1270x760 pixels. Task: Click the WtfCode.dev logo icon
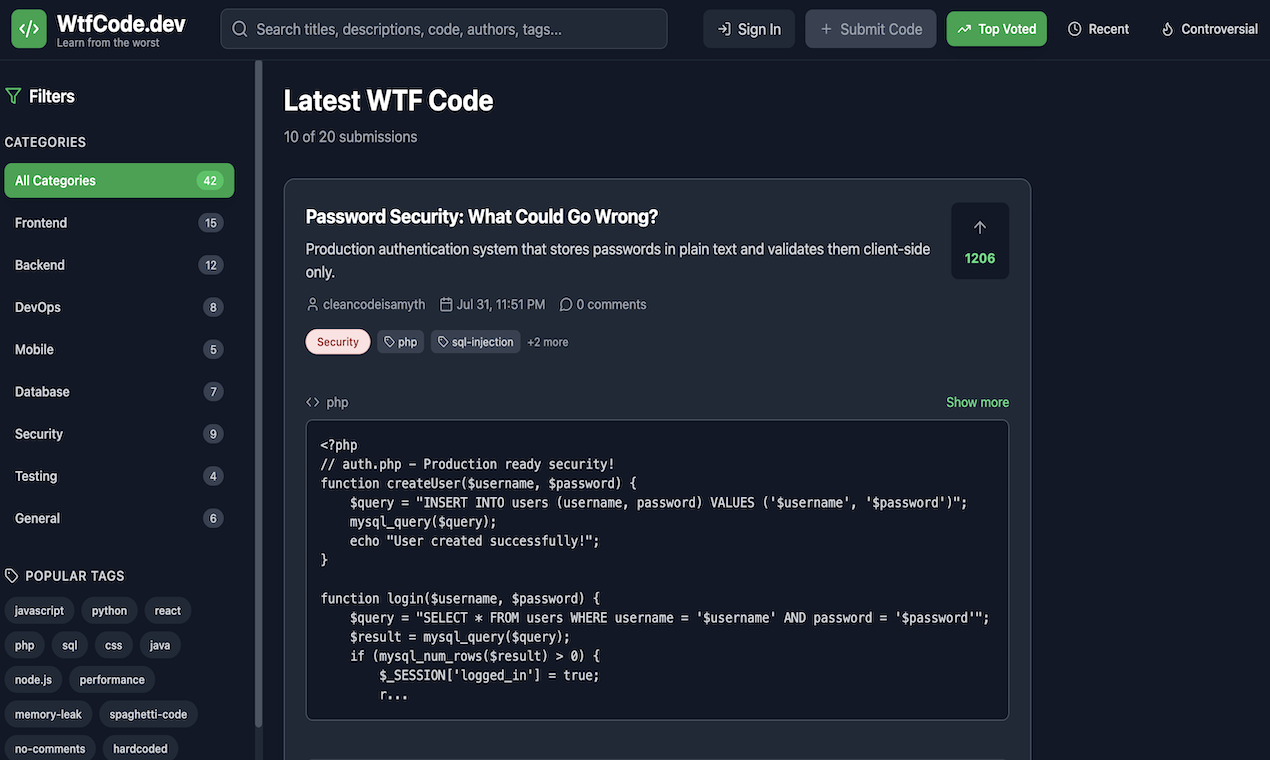[x=27, y=28]
